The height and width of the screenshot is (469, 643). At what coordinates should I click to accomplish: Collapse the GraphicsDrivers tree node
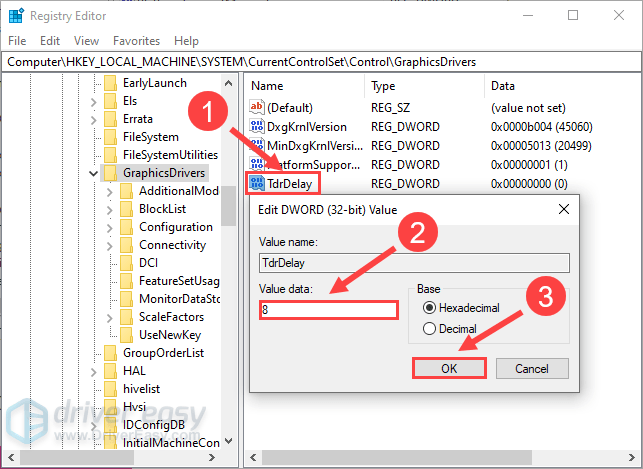coord(93,173)
